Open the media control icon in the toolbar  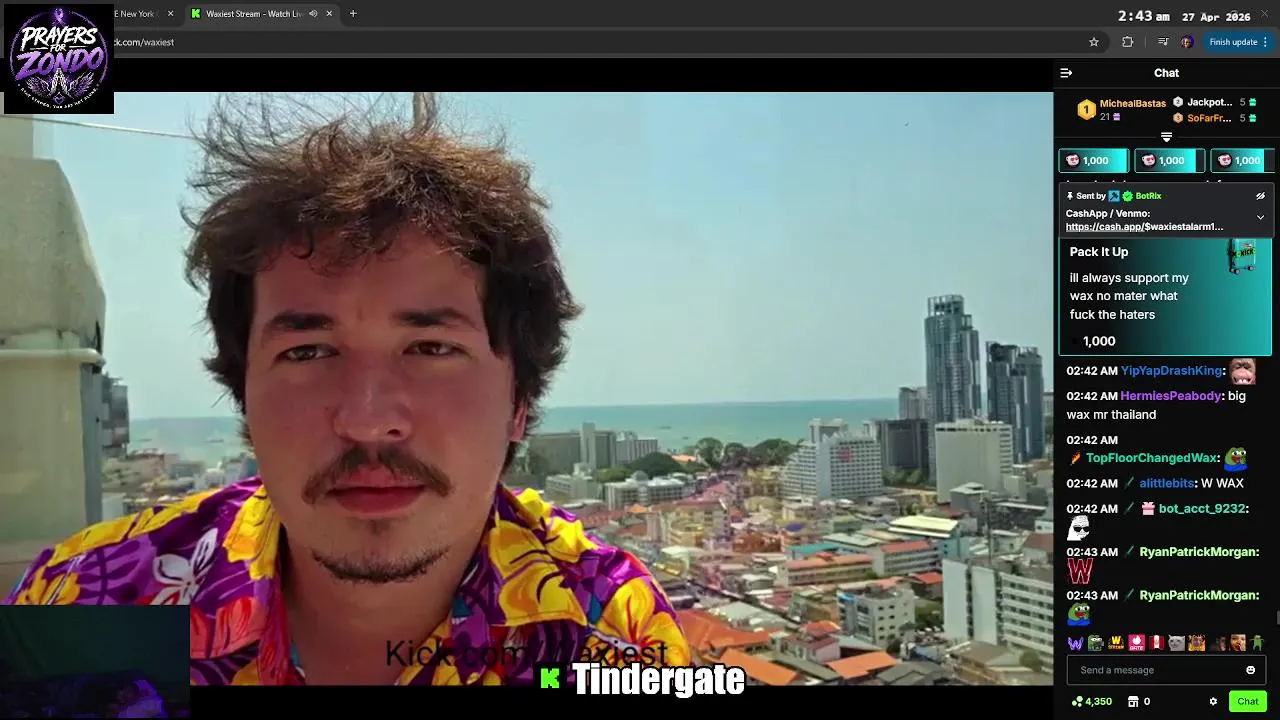pos(1162,42)
